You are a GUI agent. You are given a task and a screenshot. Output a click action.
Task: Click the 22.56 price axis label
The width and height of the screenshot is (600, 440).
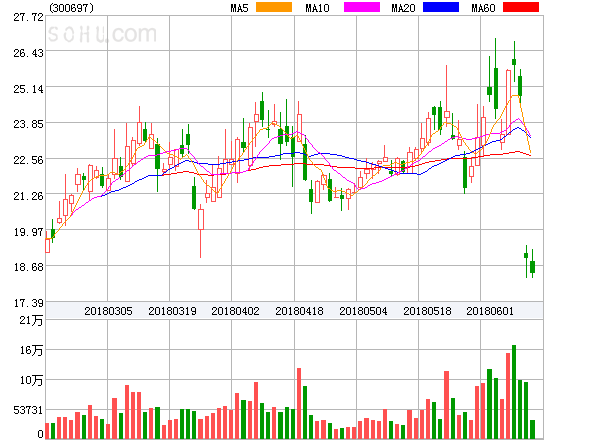(x=28, y=160)
